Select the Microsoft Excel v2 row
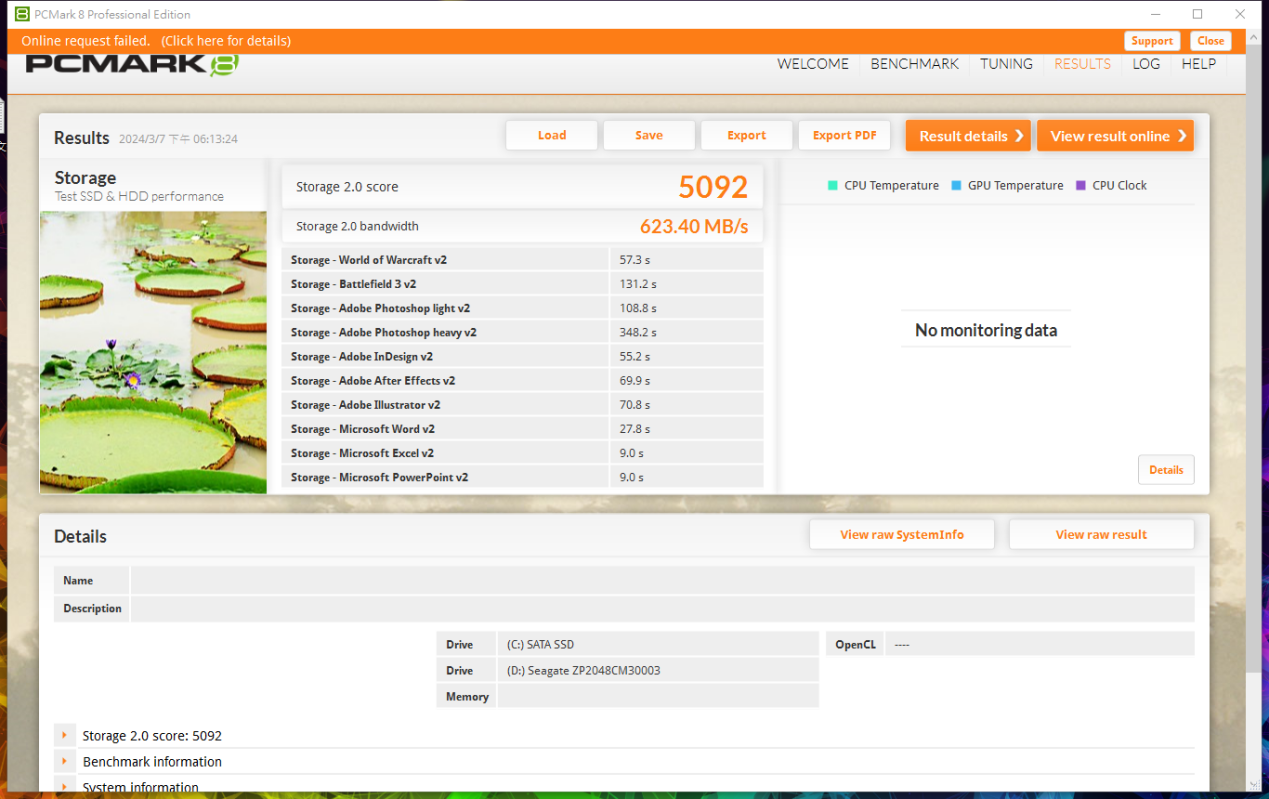Image resolution: width=1269 pixels, height=799 pixels. 522,453
